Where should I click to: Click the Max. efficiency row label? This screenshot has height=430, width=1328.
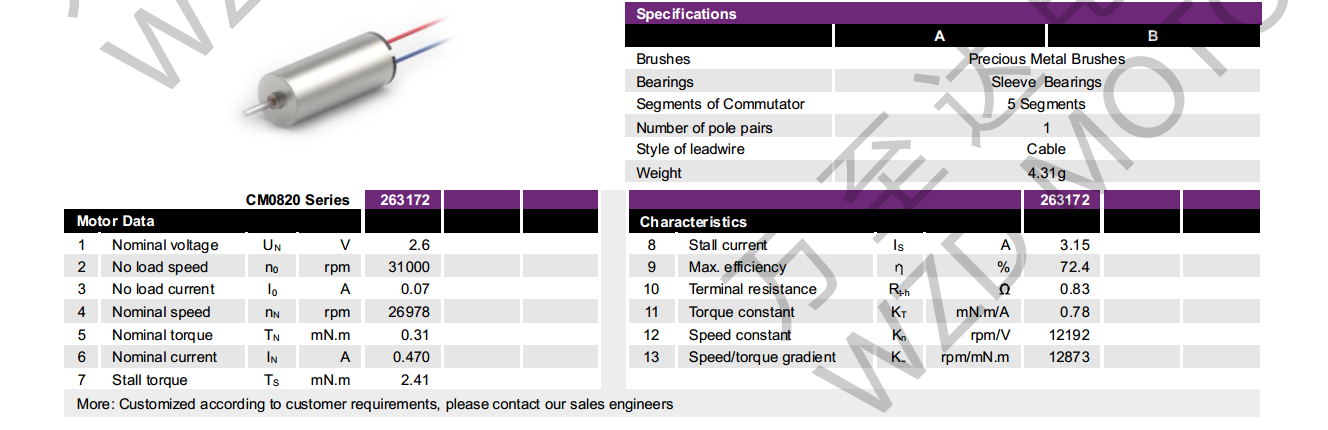[737, 267]
